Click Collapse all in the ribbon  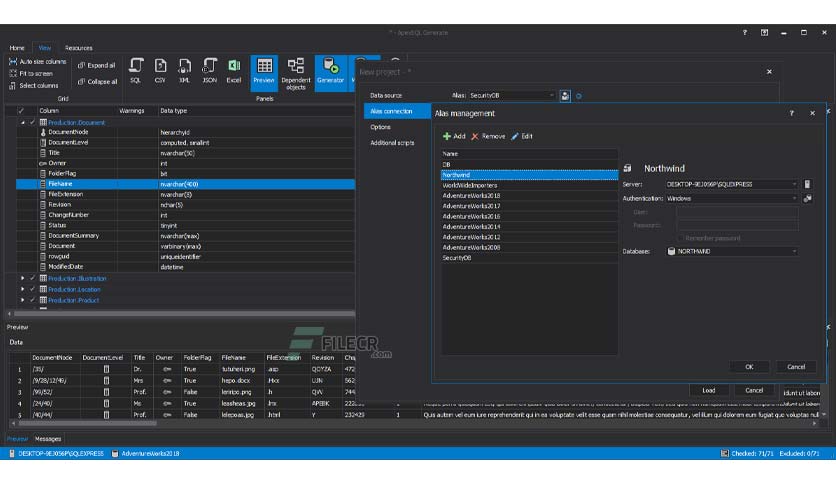coord(98,82)
